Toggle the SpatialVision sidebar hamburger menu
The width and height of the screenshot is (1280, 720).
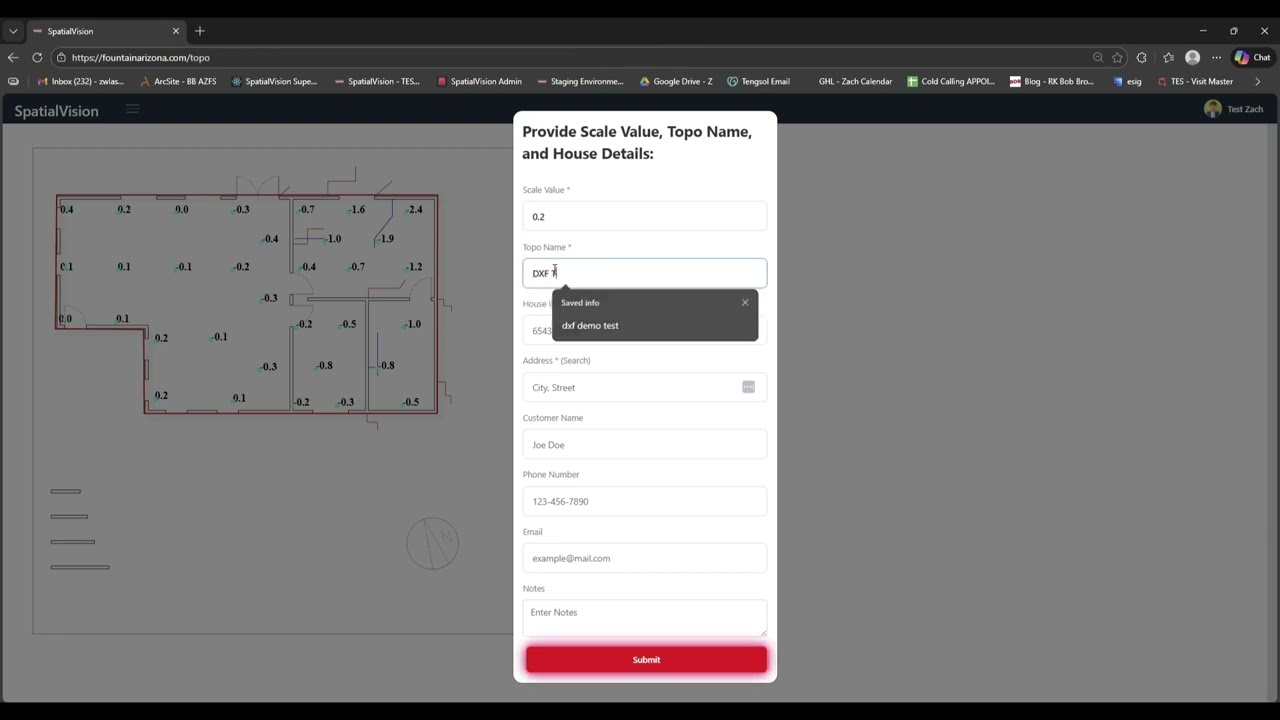coord(132,110)
